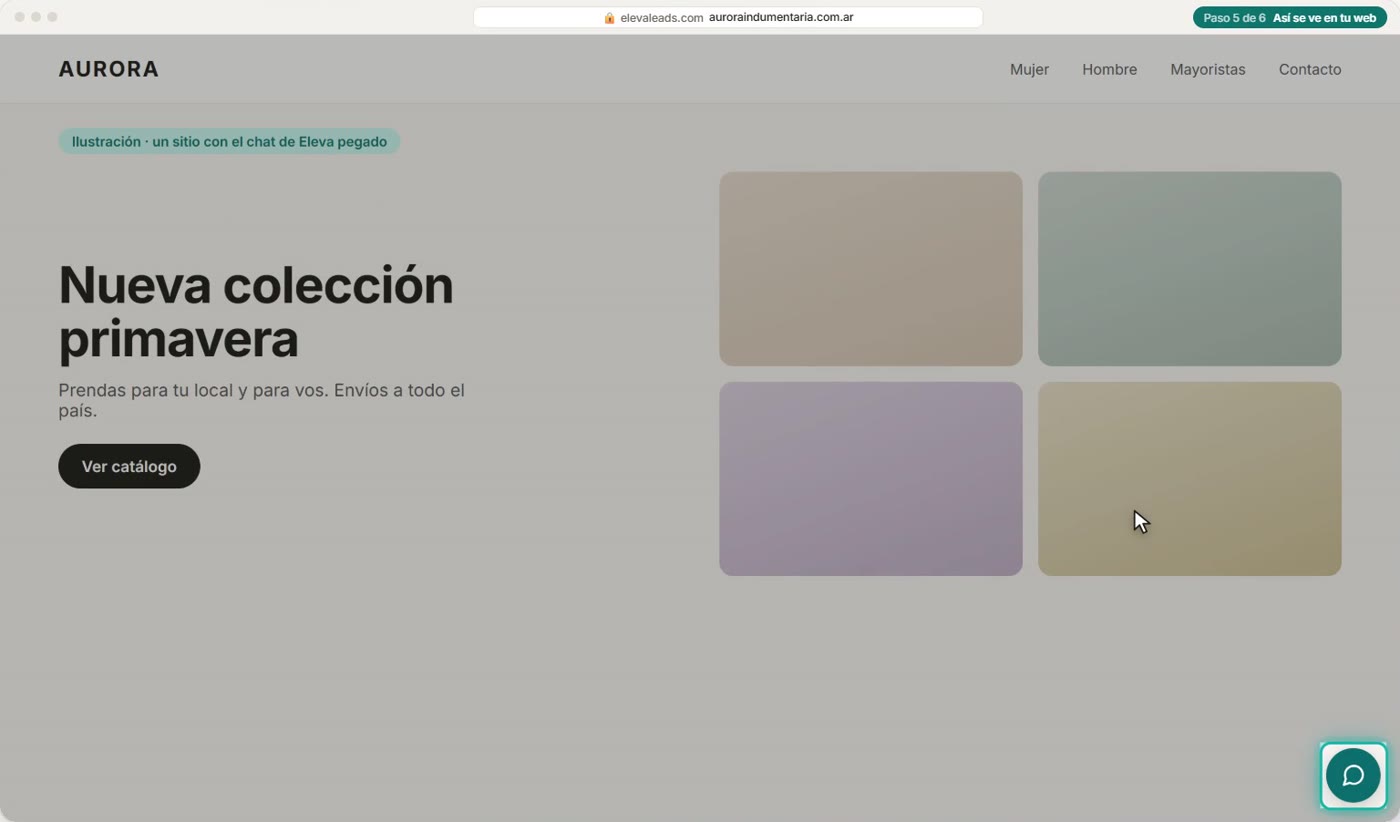This screenshot has width=1400, height=822.
Task: Open the Contacto page link
Action: pos(1310,69)
